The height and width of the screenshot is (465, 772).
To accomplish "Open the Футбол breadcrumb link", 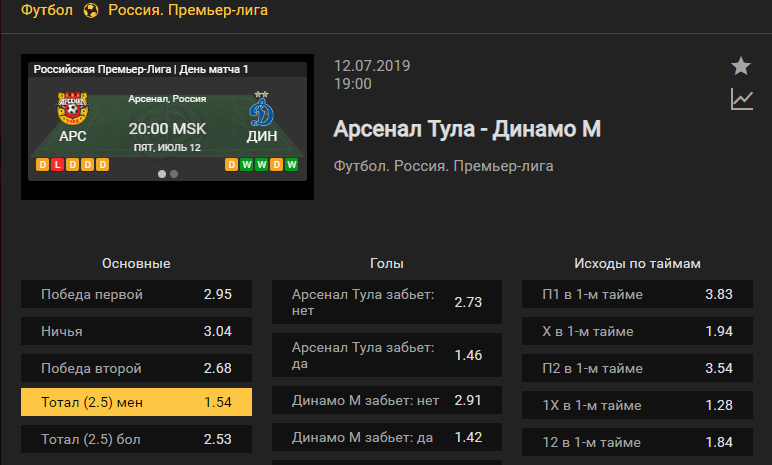I will pyautogui.click(x=47, y=10).
